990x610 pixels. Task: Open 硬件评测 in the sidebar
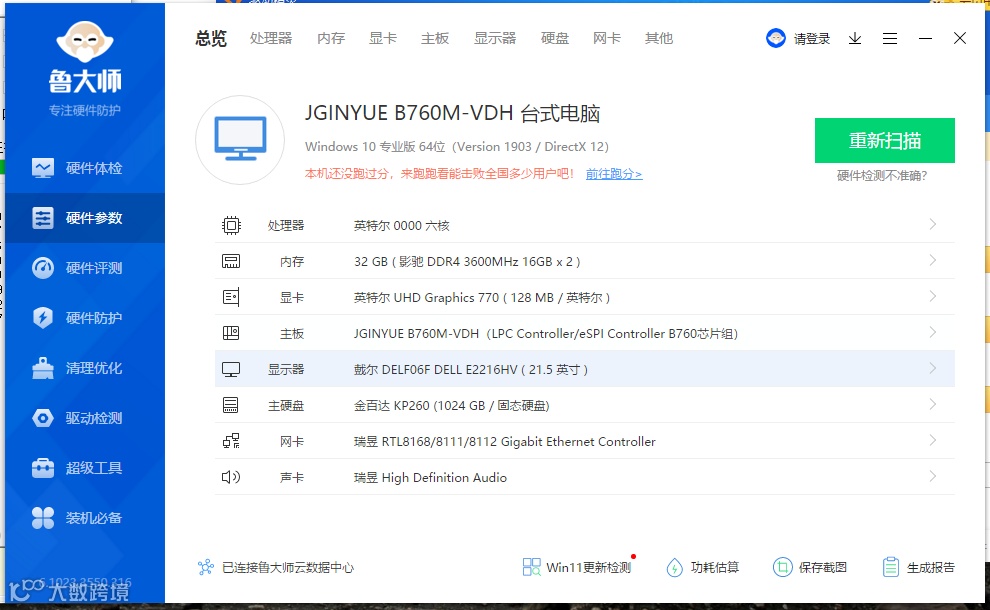pos(85,268)
